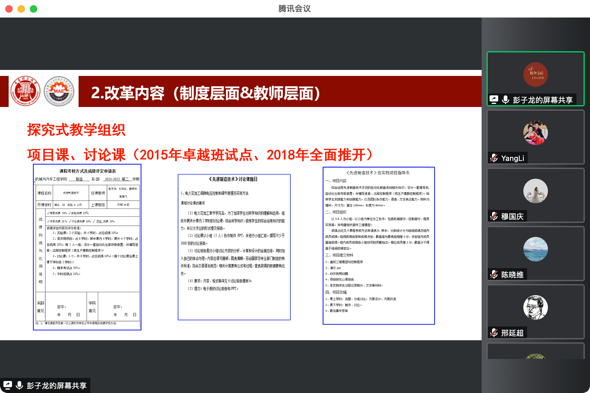Click the 彭子龙的屏幕共享 label at bottom left
The width and height of the screenshot is (590, 393).
(57, 385)
